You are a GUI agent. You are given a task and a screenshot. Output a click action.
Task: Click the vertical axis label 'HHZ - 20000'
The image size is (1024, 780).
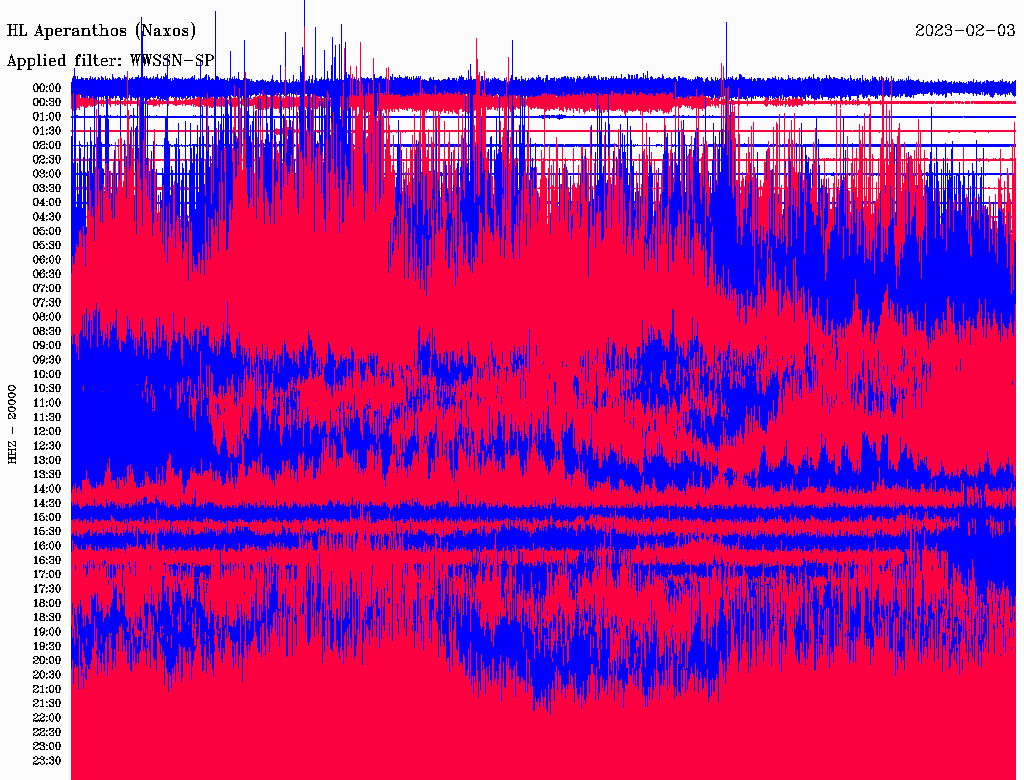point(12,425)
